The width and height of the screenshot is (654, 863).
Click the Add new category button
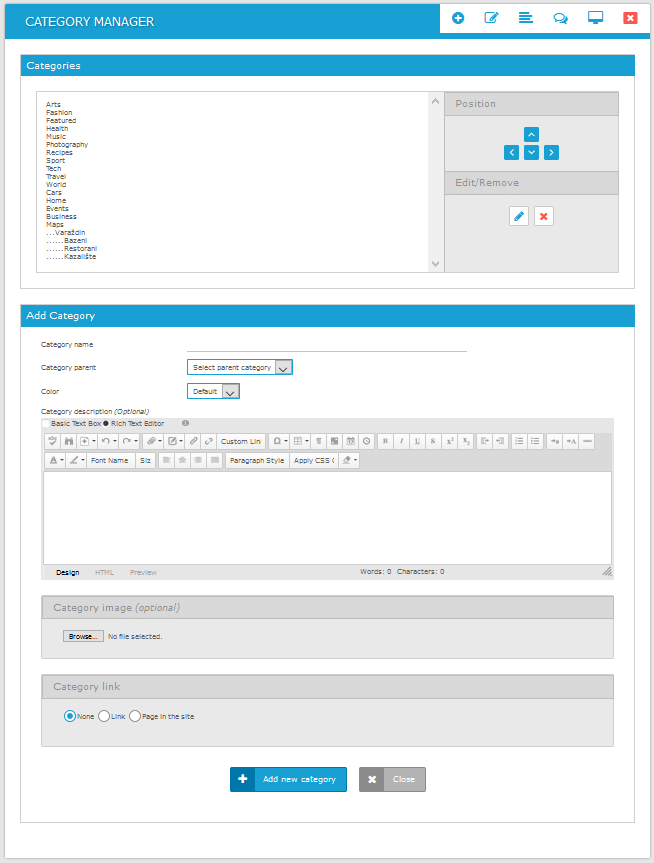coord(288,779)
